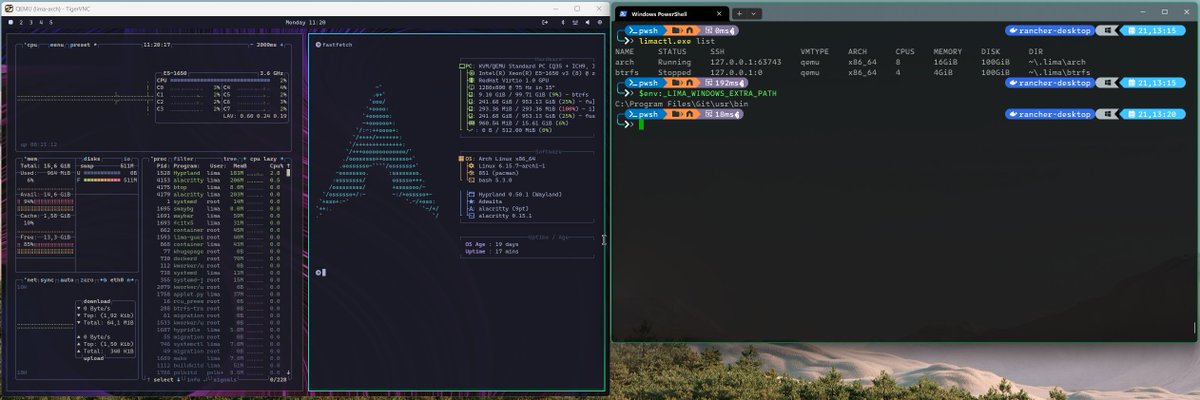Click 'Uptime : 17 mins' line in fastfetch
This screenshot has width=1200, height=400.
point(494,250)
